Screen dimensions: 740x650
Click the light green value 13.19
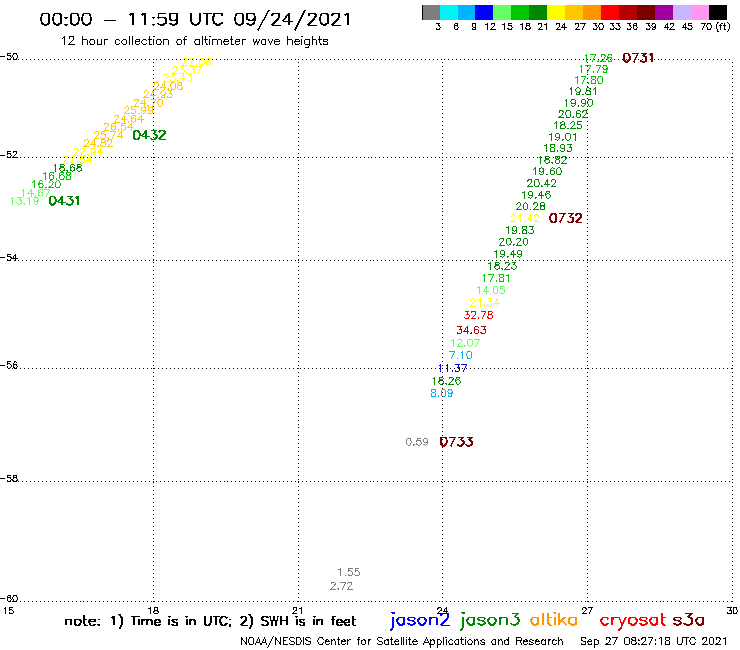(25, 201)
